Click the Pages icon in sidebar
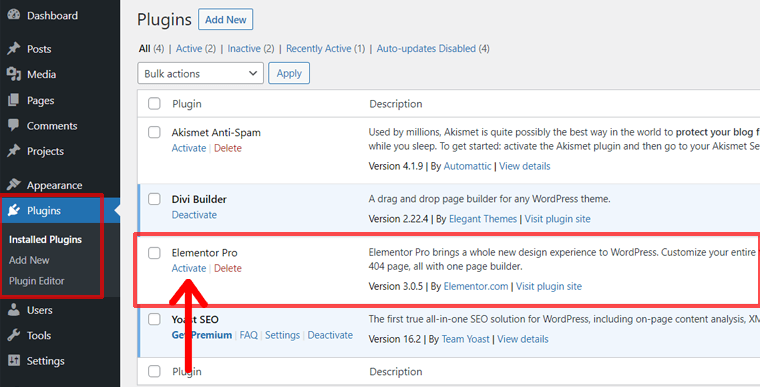The image size is (760, 387). [x=14, y=100]
